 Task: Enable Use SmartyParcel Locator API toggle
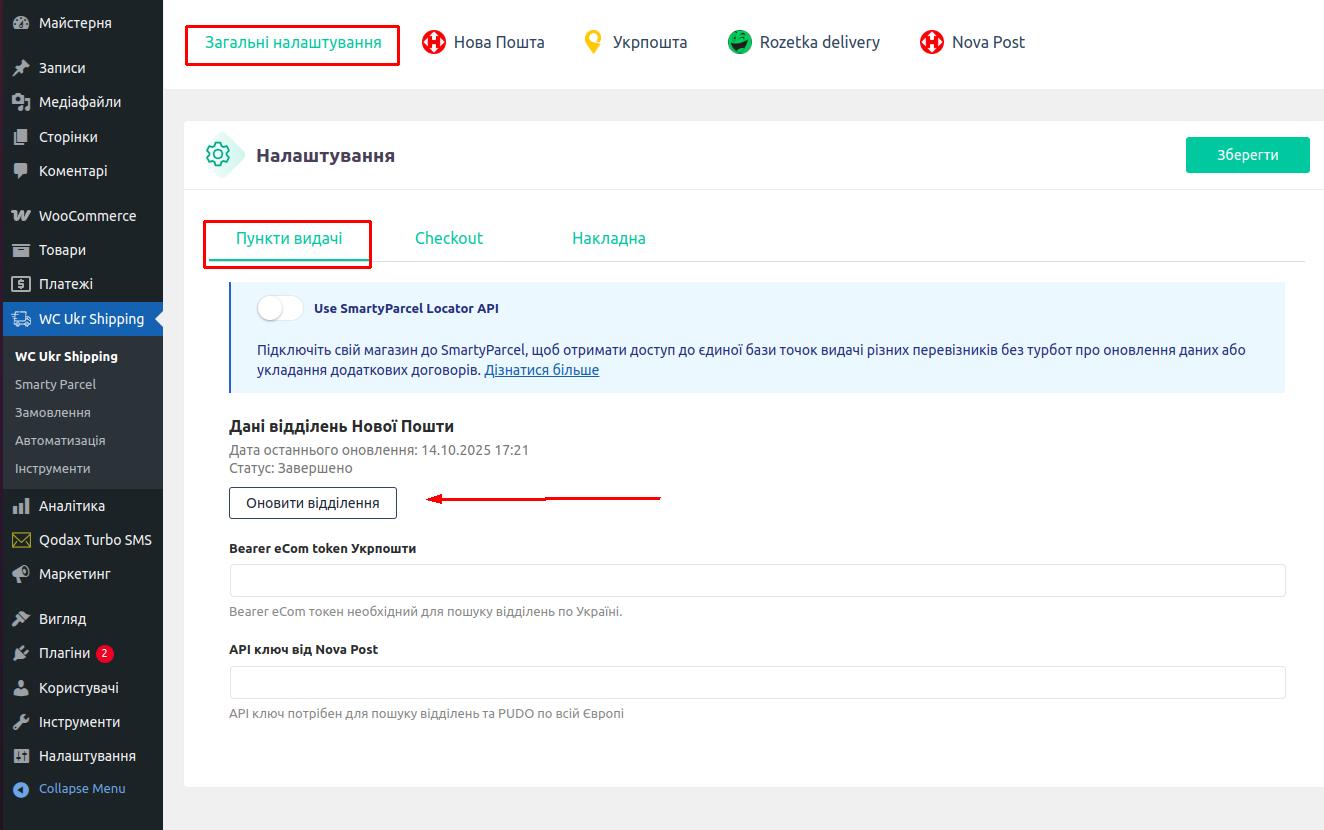[280, 309]
